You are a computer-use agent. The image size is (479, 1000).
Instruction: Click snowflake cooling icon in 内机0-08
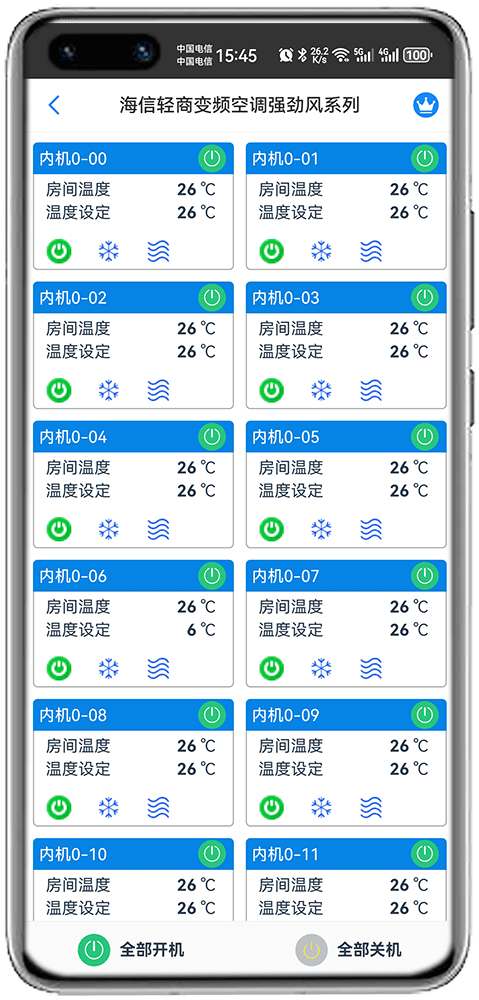click(109, 808)
